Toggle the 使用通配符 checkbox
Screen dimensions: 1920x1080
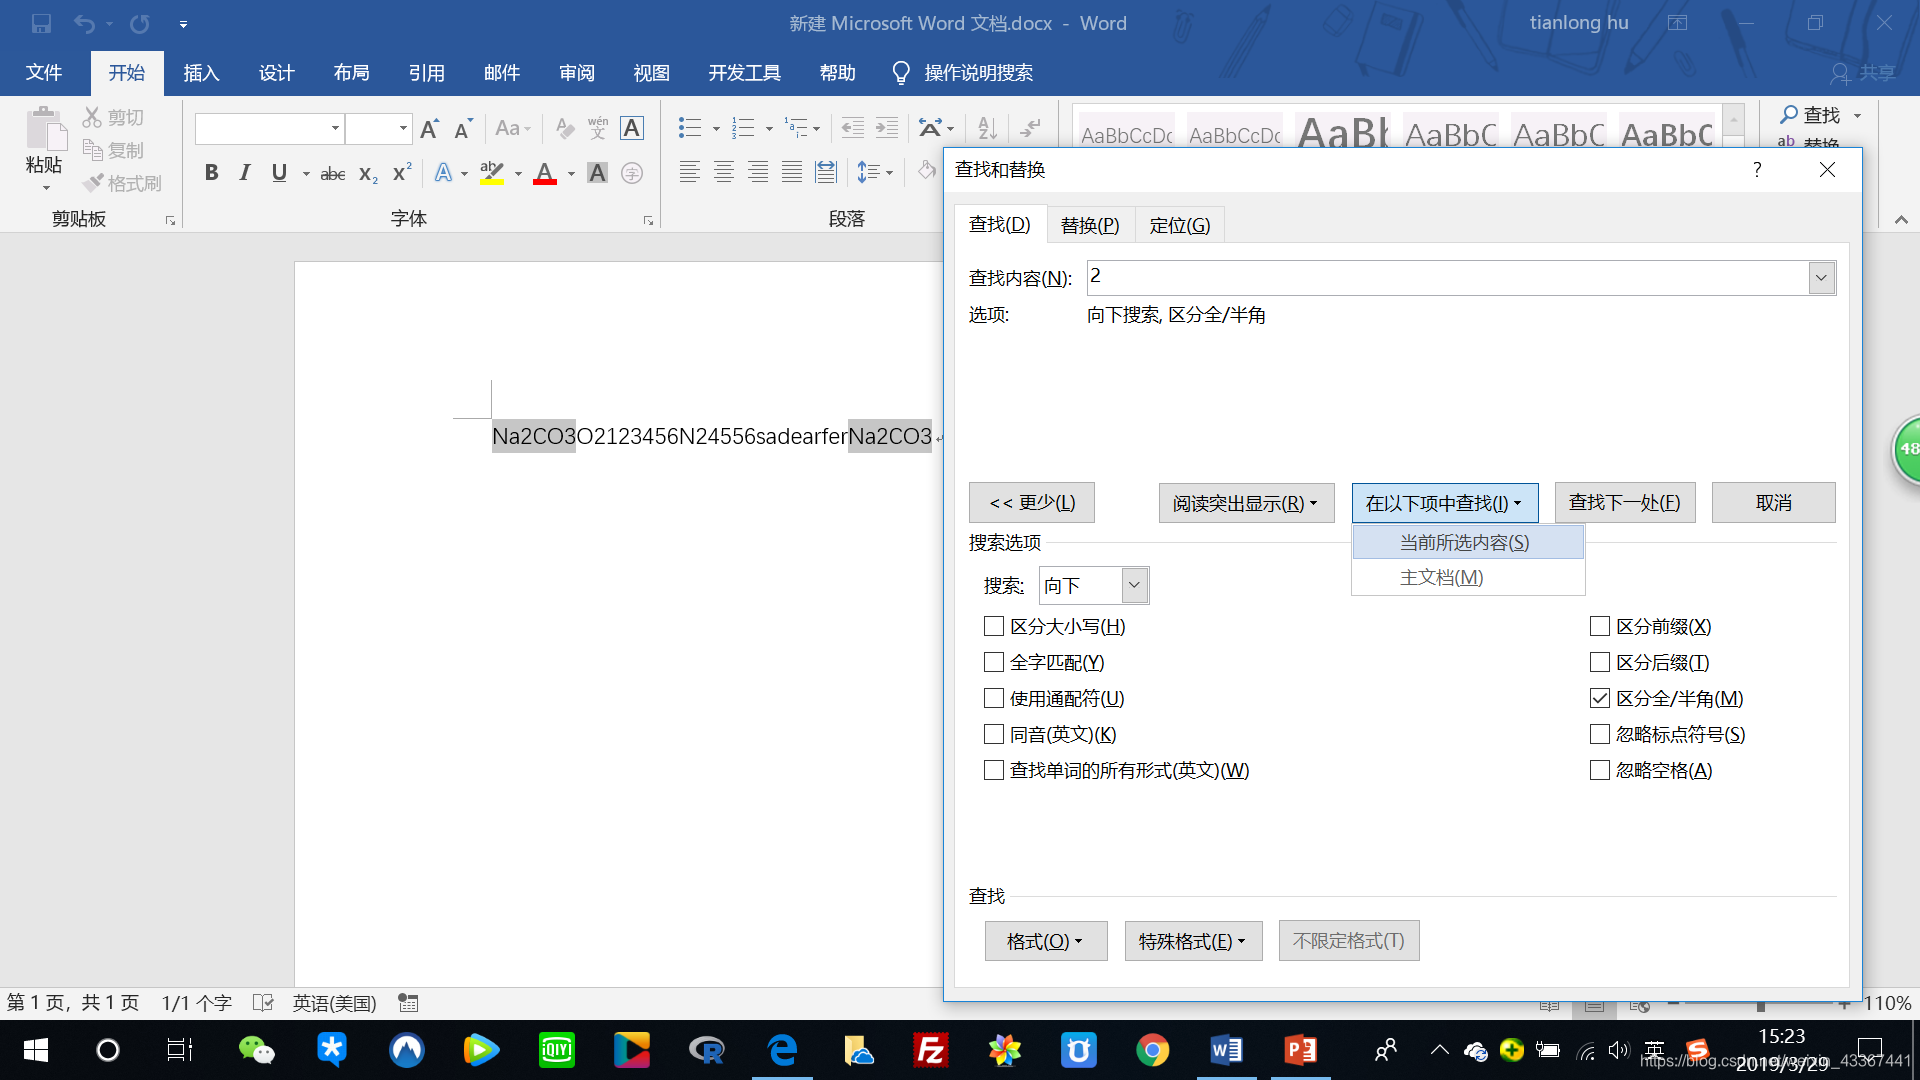[x=994, y=699]
